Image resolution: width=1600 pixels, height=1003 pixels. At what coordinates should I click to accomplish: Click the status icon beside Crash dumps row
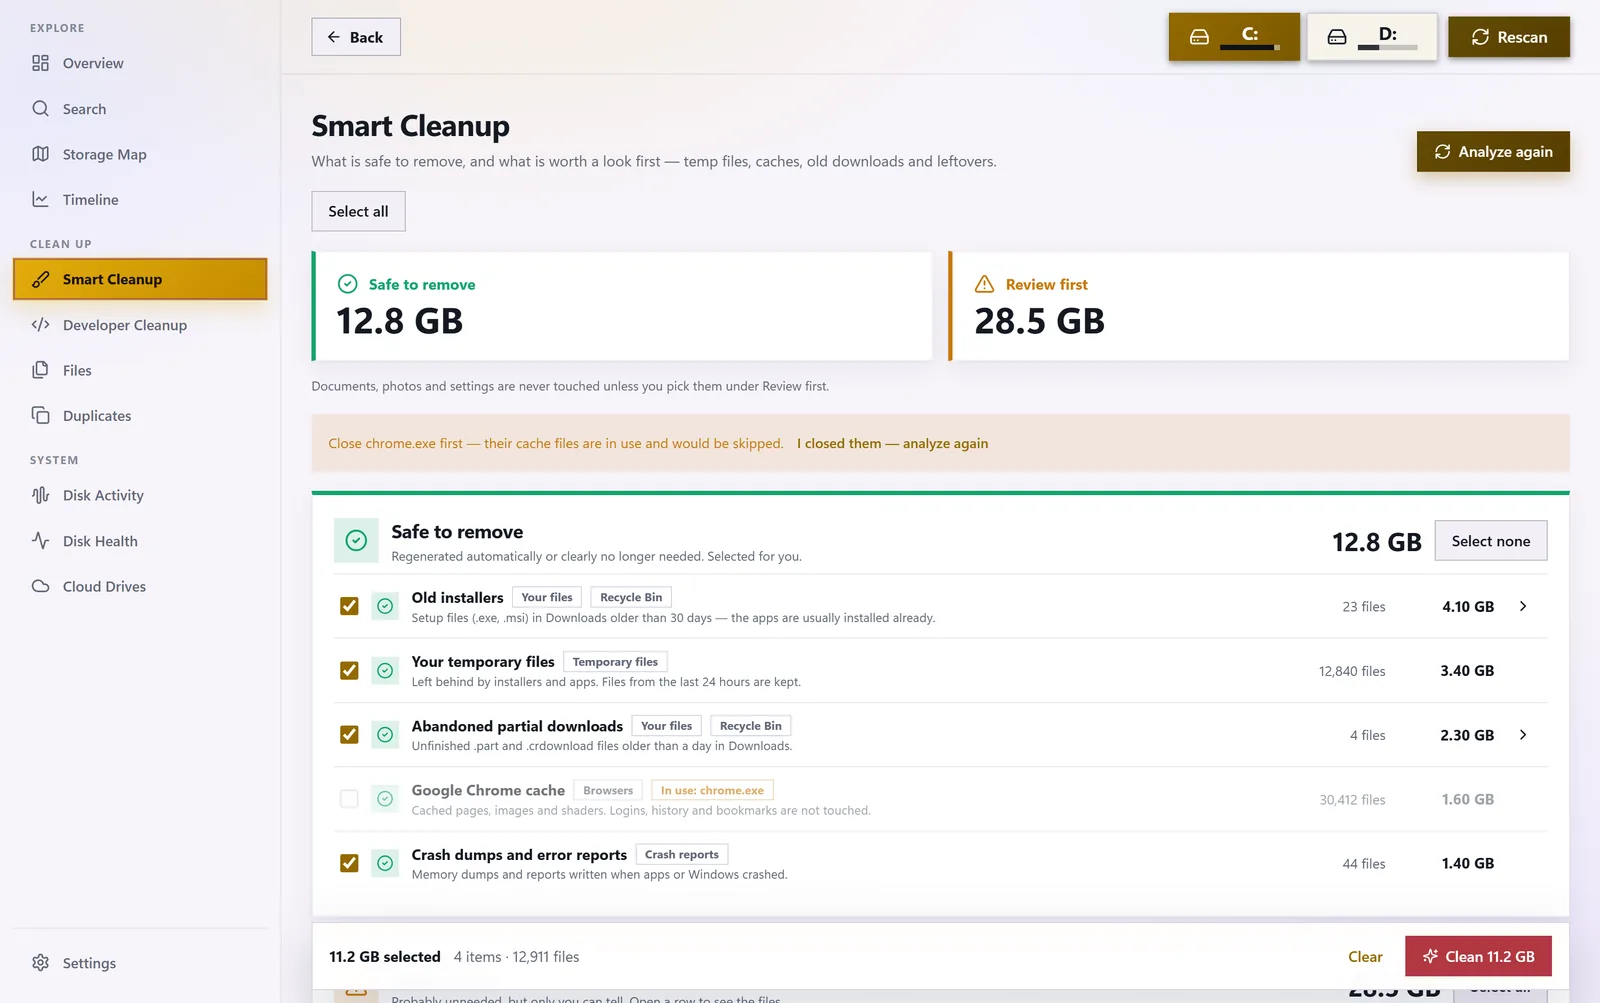coord(385,863)
